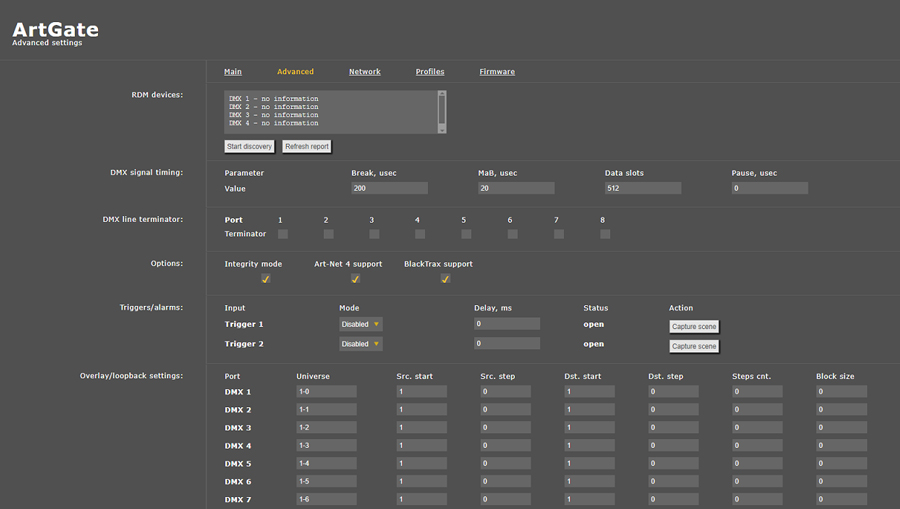Viewport: 900px width, 509px height.
Task: Click the MaB usec value field
Action: (516, 188)
